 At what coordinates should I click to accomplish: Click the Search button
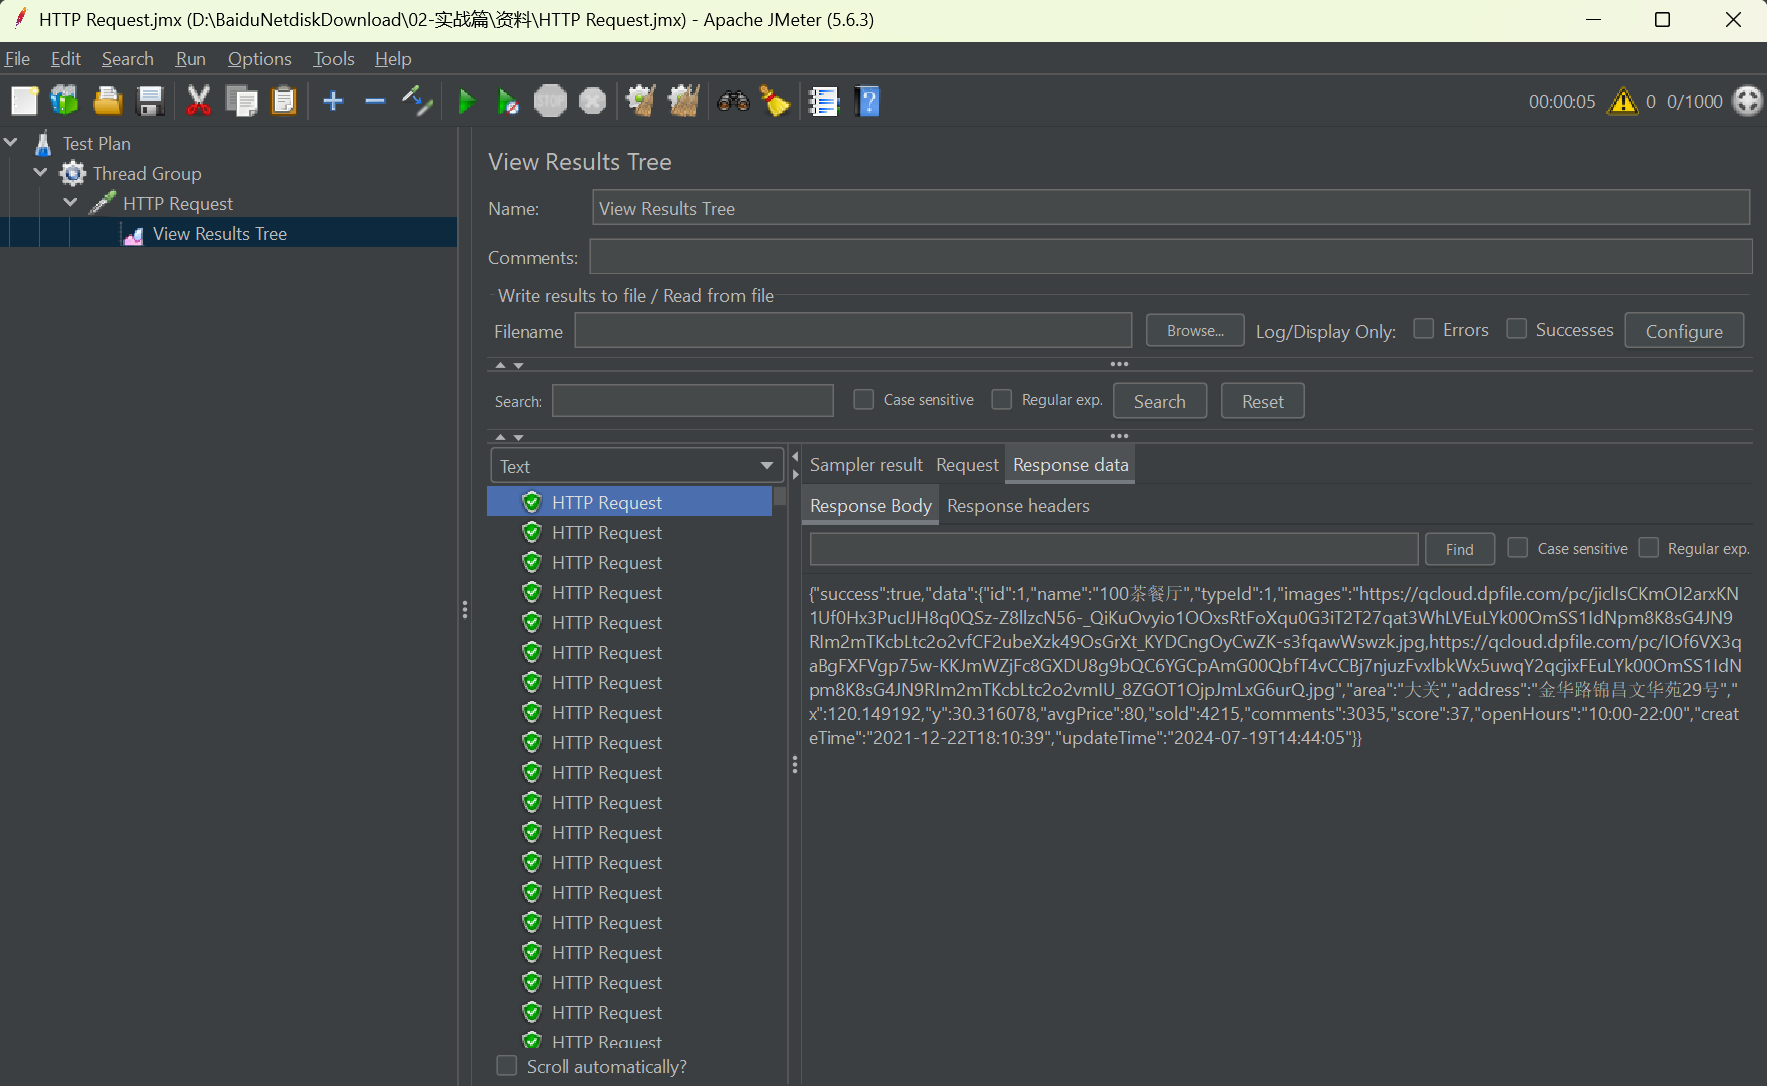pyautogui.click(x=1160, y=401)
